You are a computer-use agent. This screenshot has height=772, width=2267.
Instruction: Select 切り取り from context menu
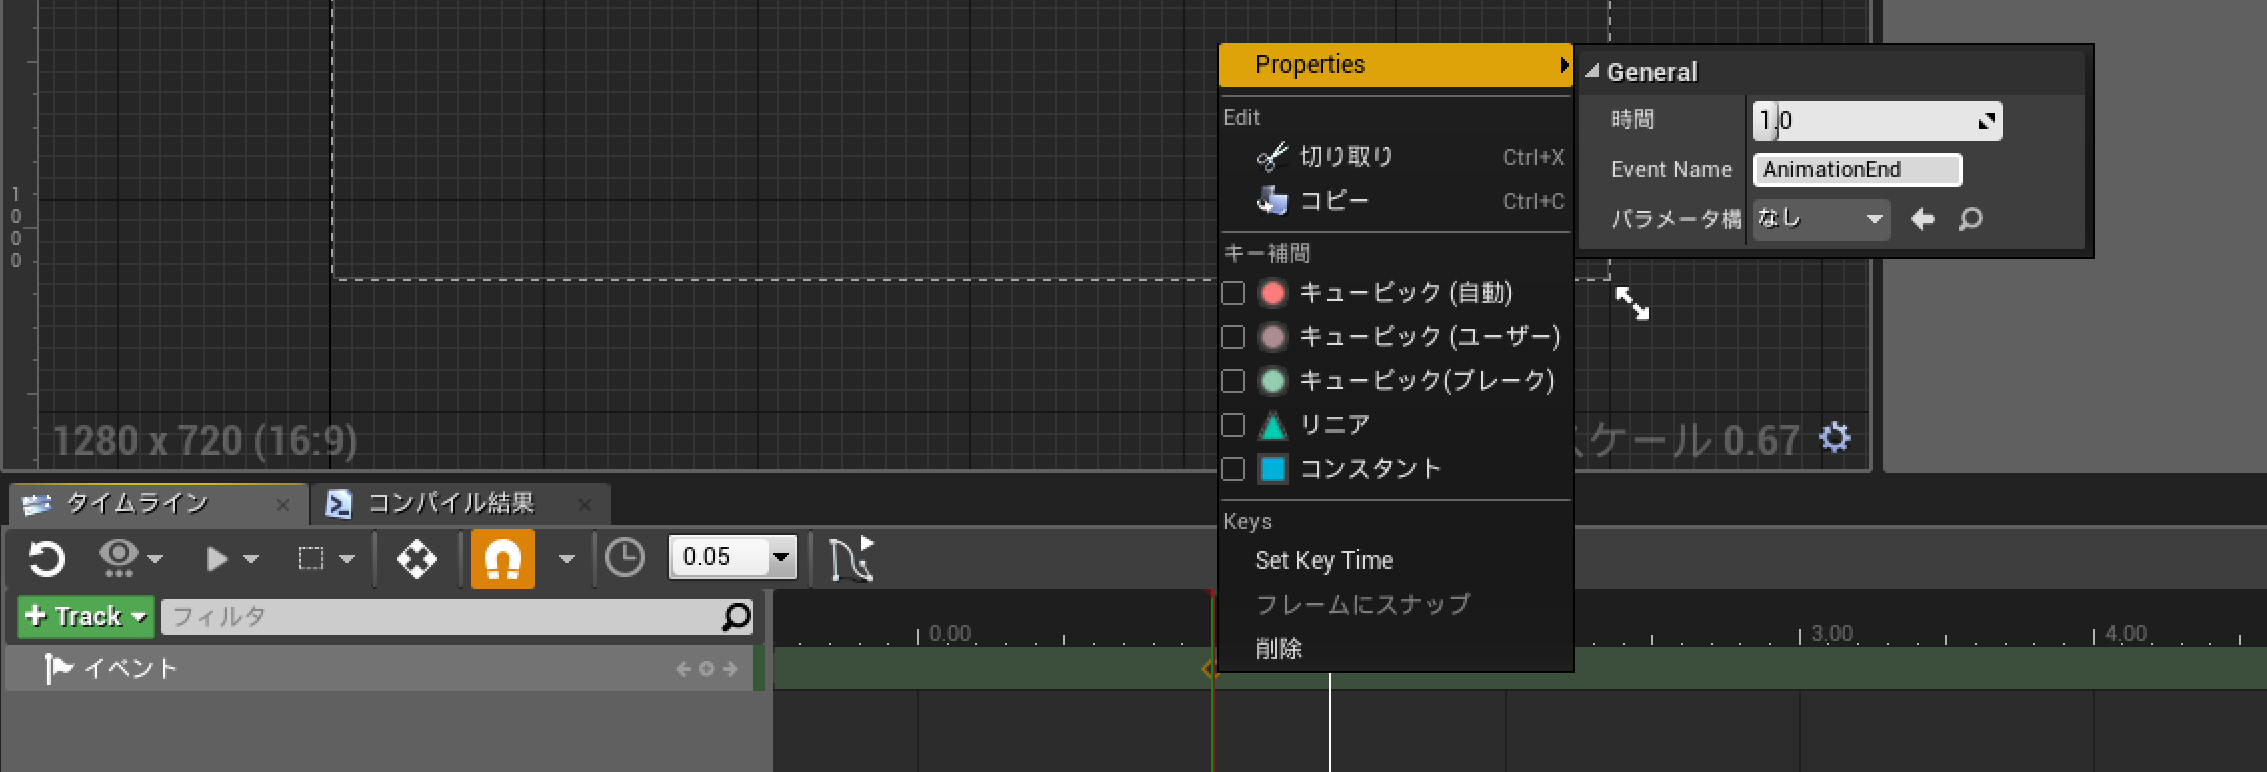pyautogui.click(x=1395, y=157)
